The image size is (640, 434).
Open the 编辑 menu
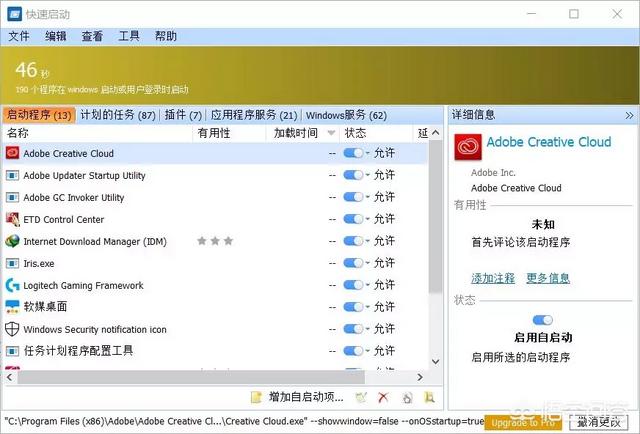point(56,36)
